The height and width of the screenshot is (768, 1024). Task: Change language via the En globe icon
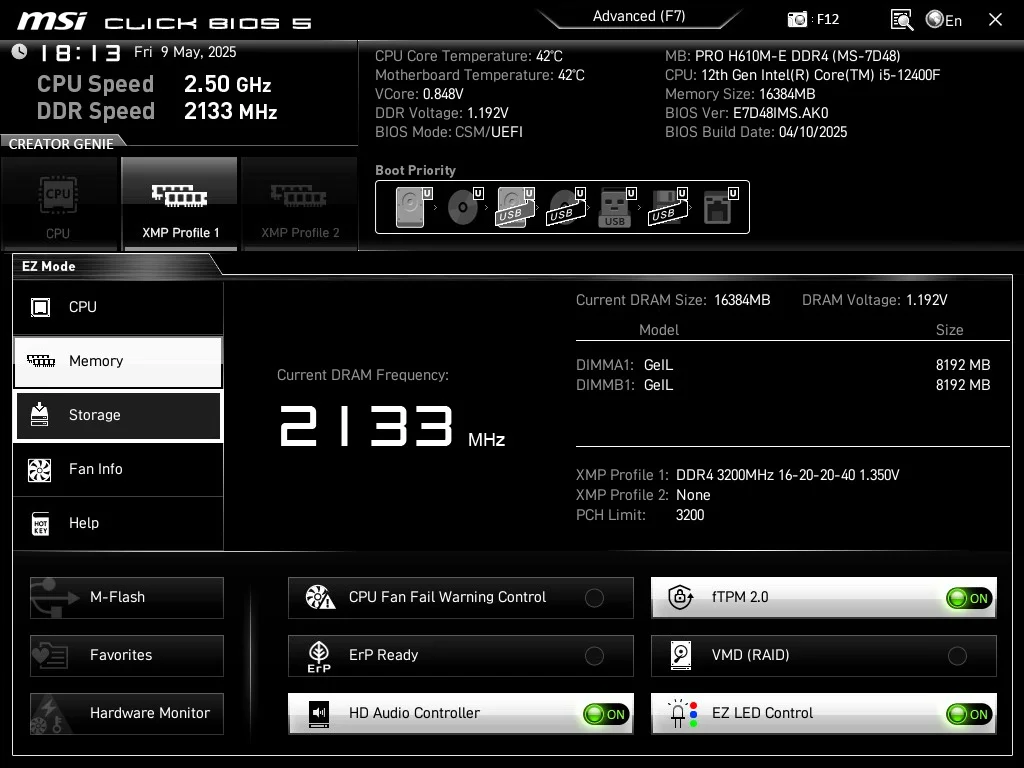[944, 20]
